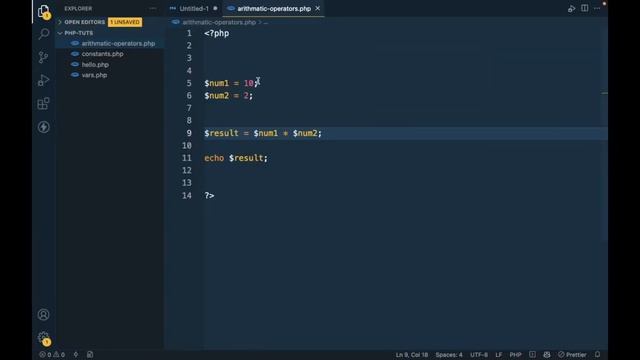Switch to the Untitled-1 tab
This screenshot has width=640, height=360.
pos(194,9)
